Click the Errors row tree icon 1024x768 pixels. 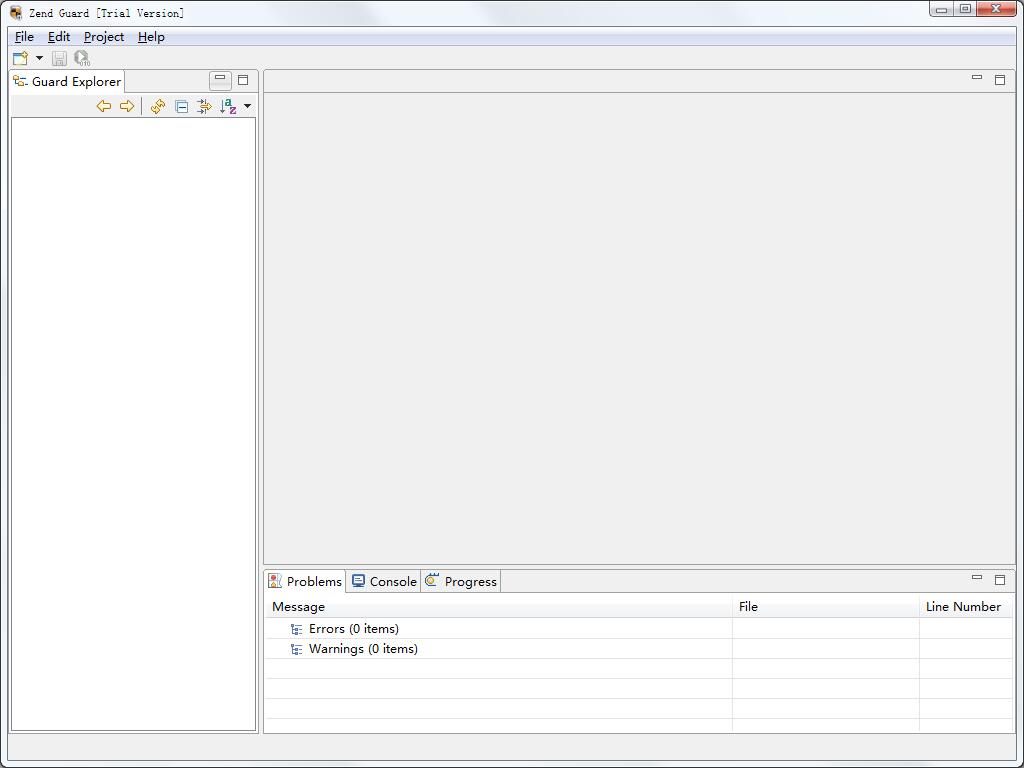coord(296,630)
